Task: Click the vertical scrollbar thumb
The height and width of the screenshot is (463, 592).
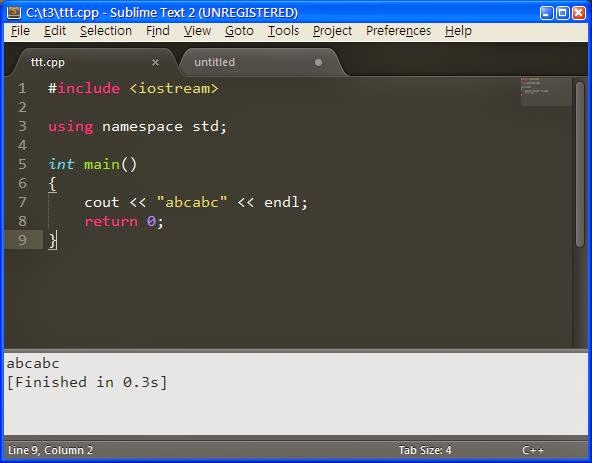Action: [x=580, y=164]
